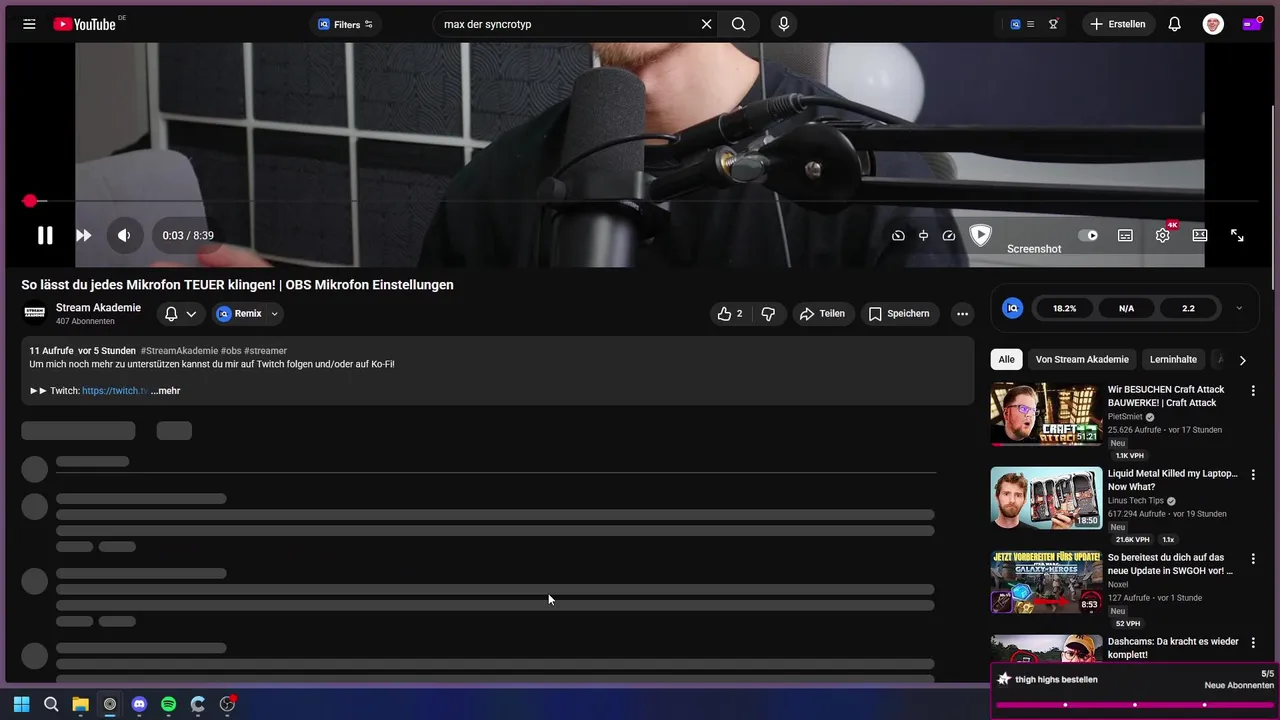
Task: Open options for the SWGOH update video
Action: (x=1252, y=559)
